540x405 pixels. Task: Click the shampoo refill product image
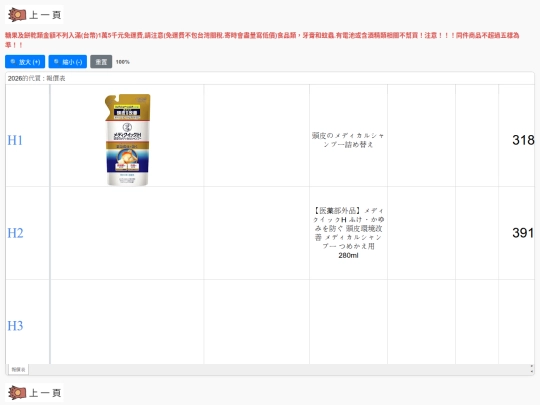[127, 139]
